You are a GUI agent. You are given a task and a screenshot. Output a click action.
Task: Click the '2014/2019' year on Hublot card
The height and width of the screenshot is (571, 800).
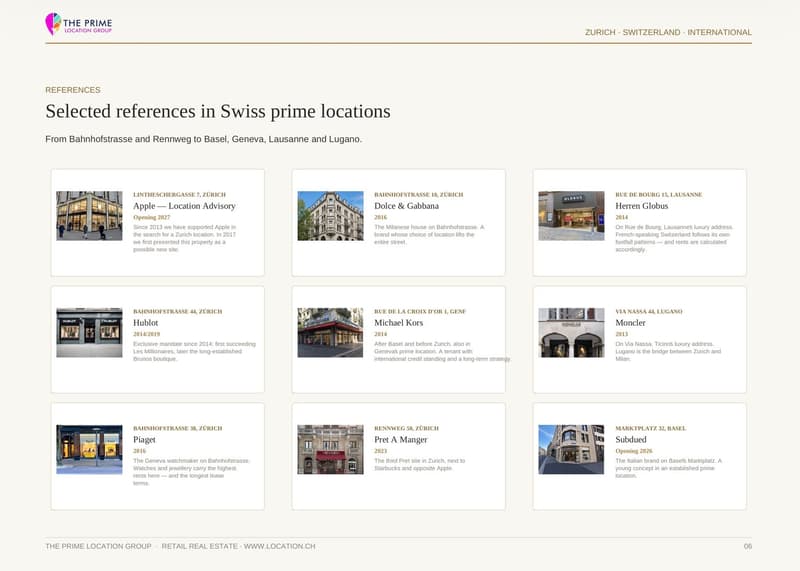146,334
